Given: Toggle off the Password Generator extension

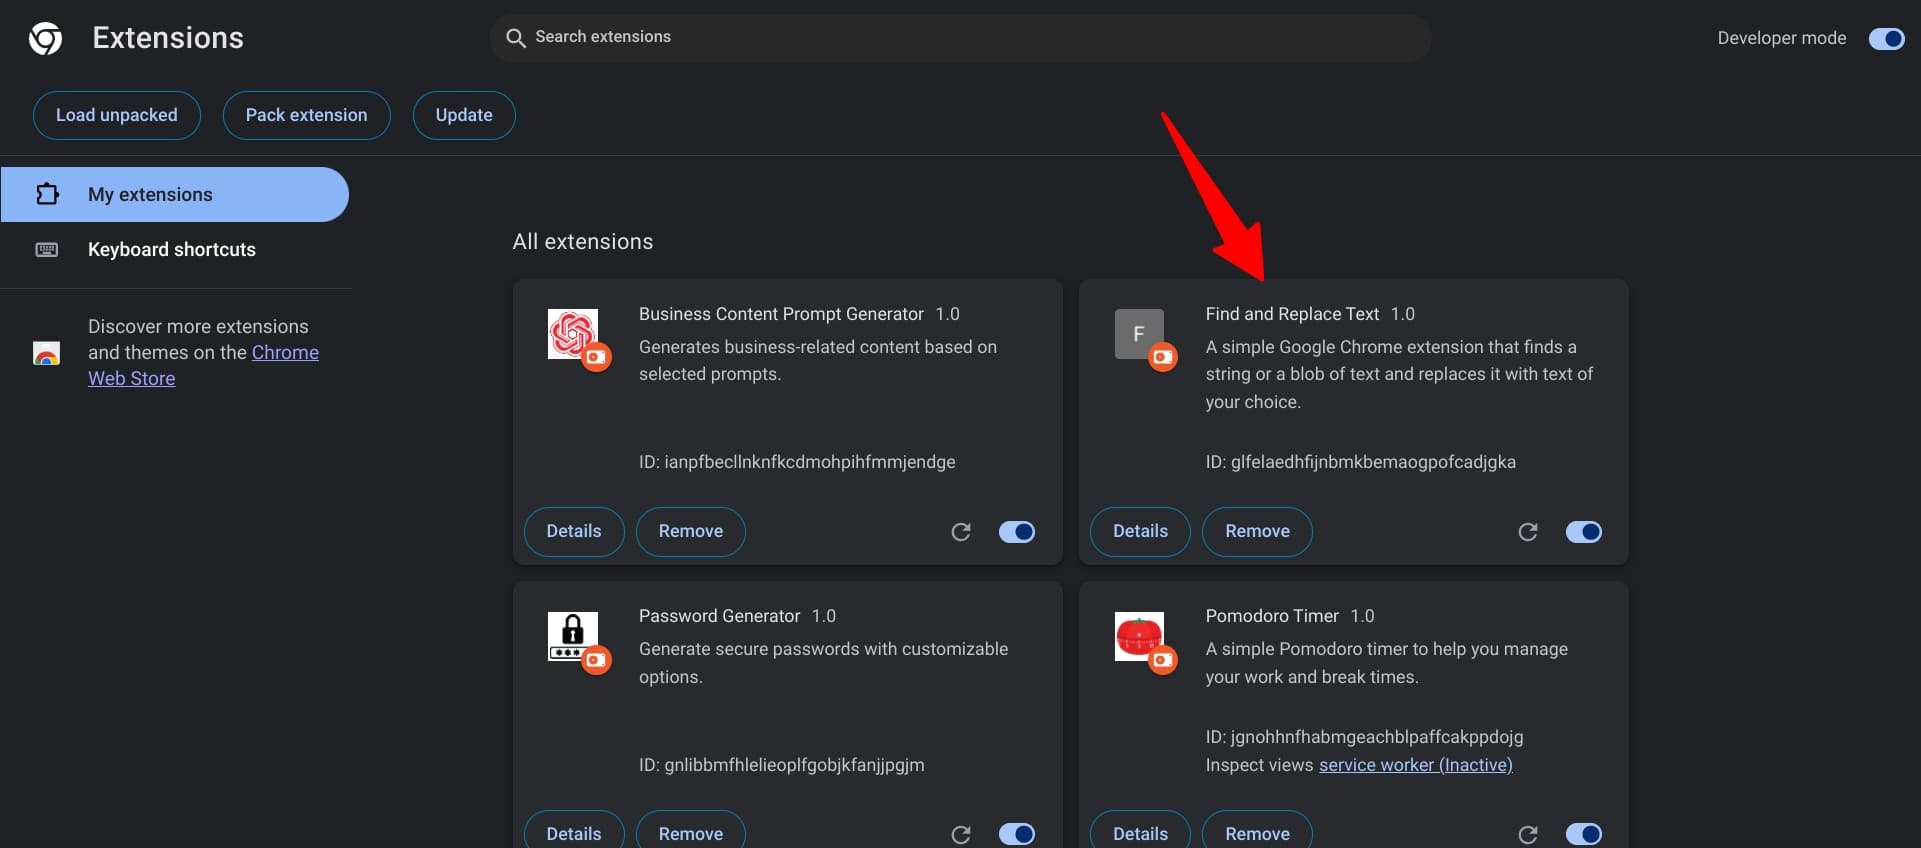Looking at the screenshot, I should point(1017,834).
